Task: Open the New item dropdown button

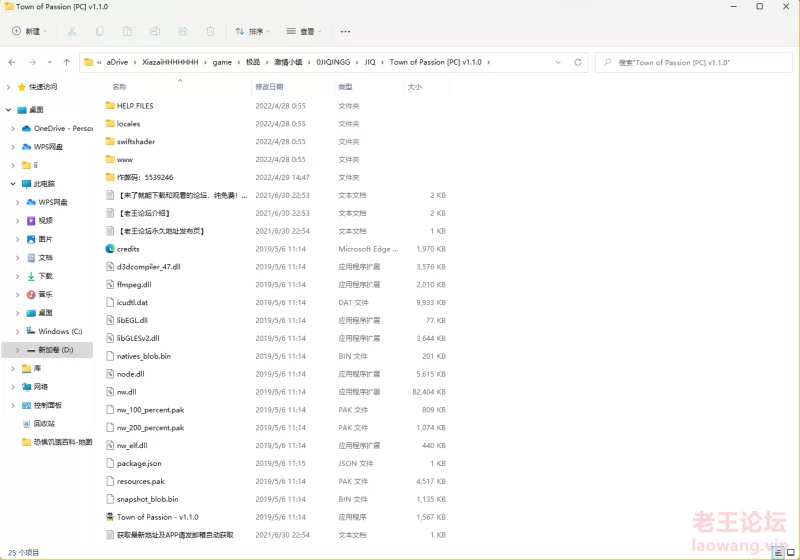Action: (29, 32)
